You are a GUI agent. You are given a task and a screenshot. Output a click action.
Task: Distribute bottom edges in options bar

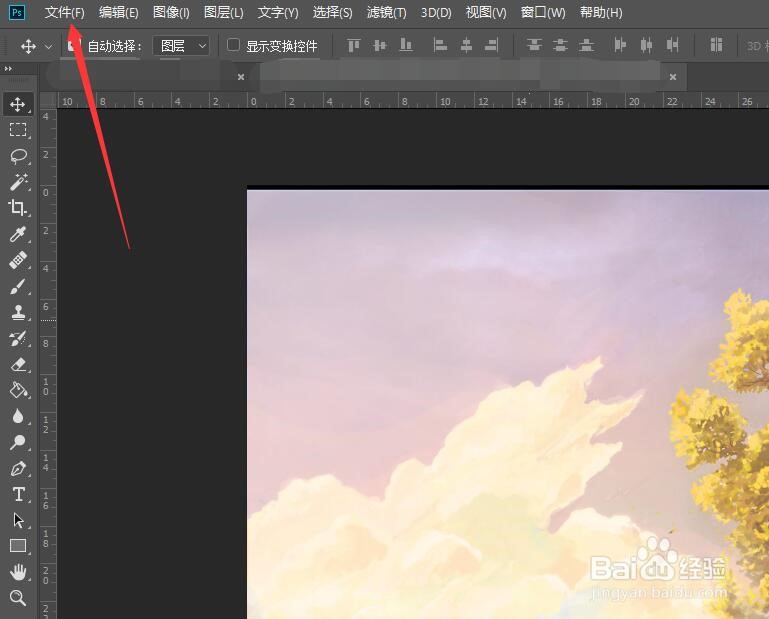coord(586,46)
